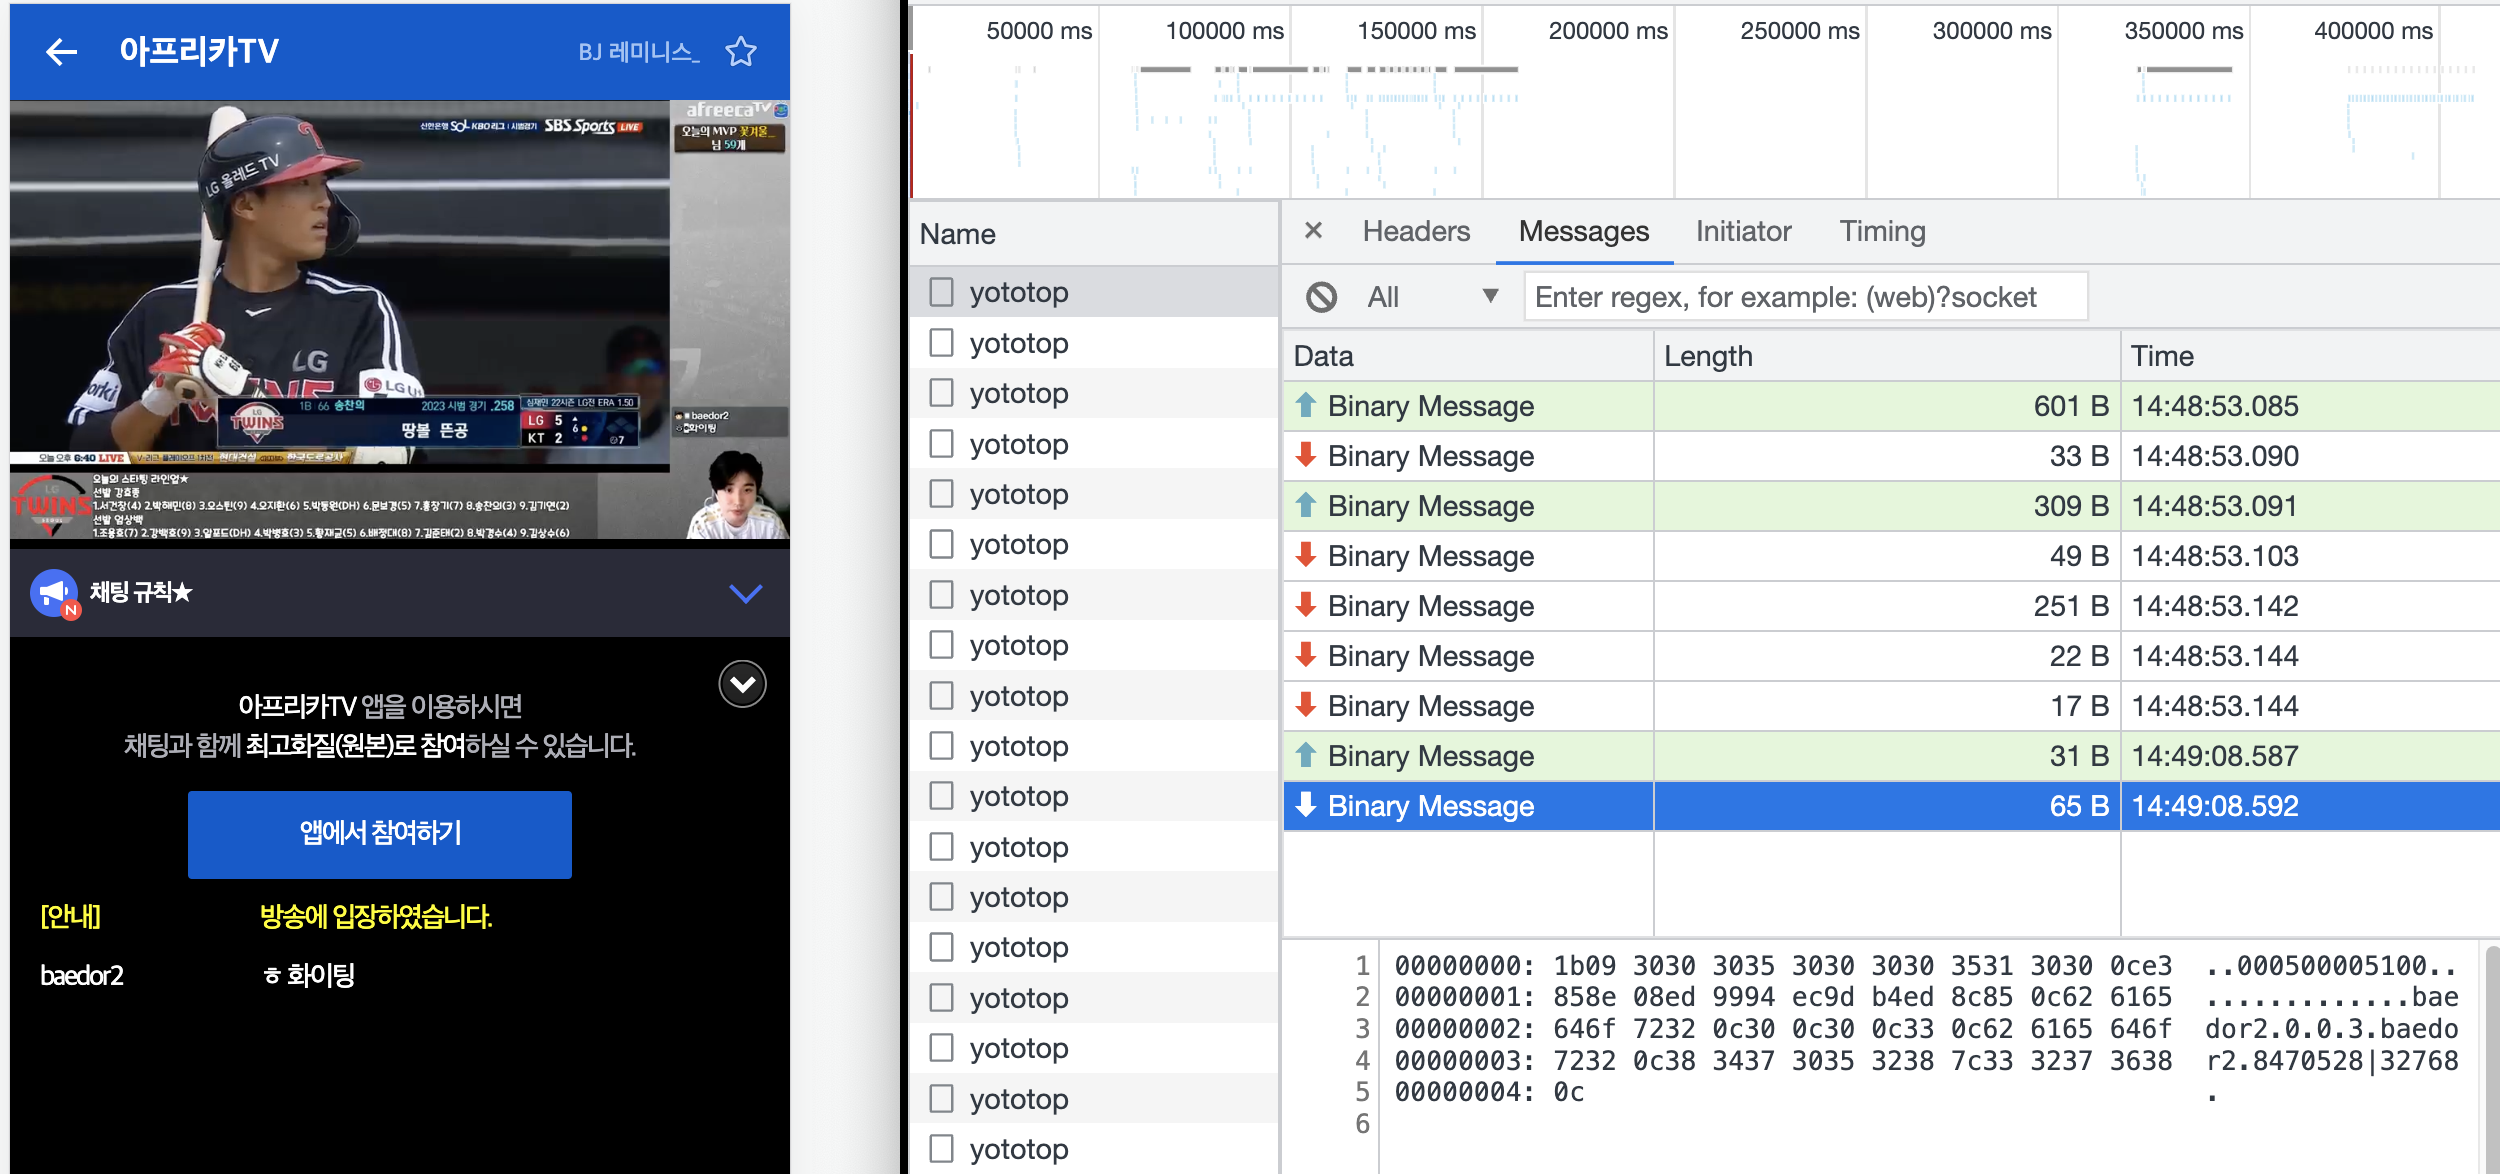Expand the chat rules notice chevron
Viewport: 2500px width, 1174px height.
[745, 593]
